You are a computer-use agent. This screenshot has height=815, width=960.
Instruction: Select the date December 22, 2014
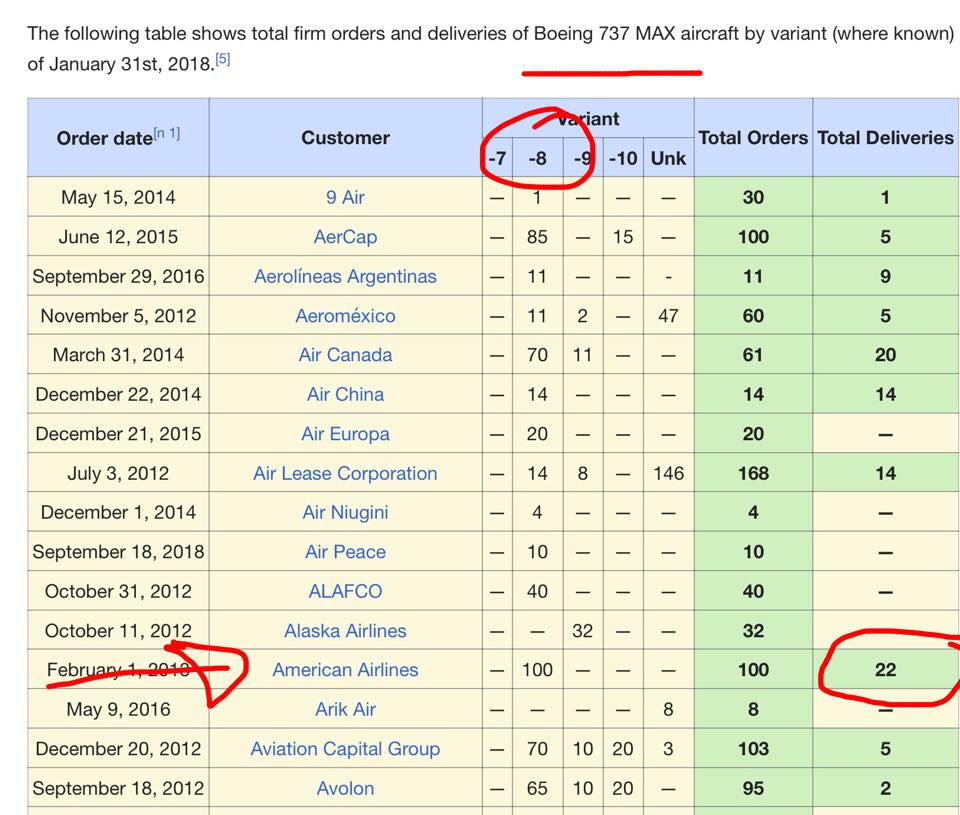click(118, 394)
